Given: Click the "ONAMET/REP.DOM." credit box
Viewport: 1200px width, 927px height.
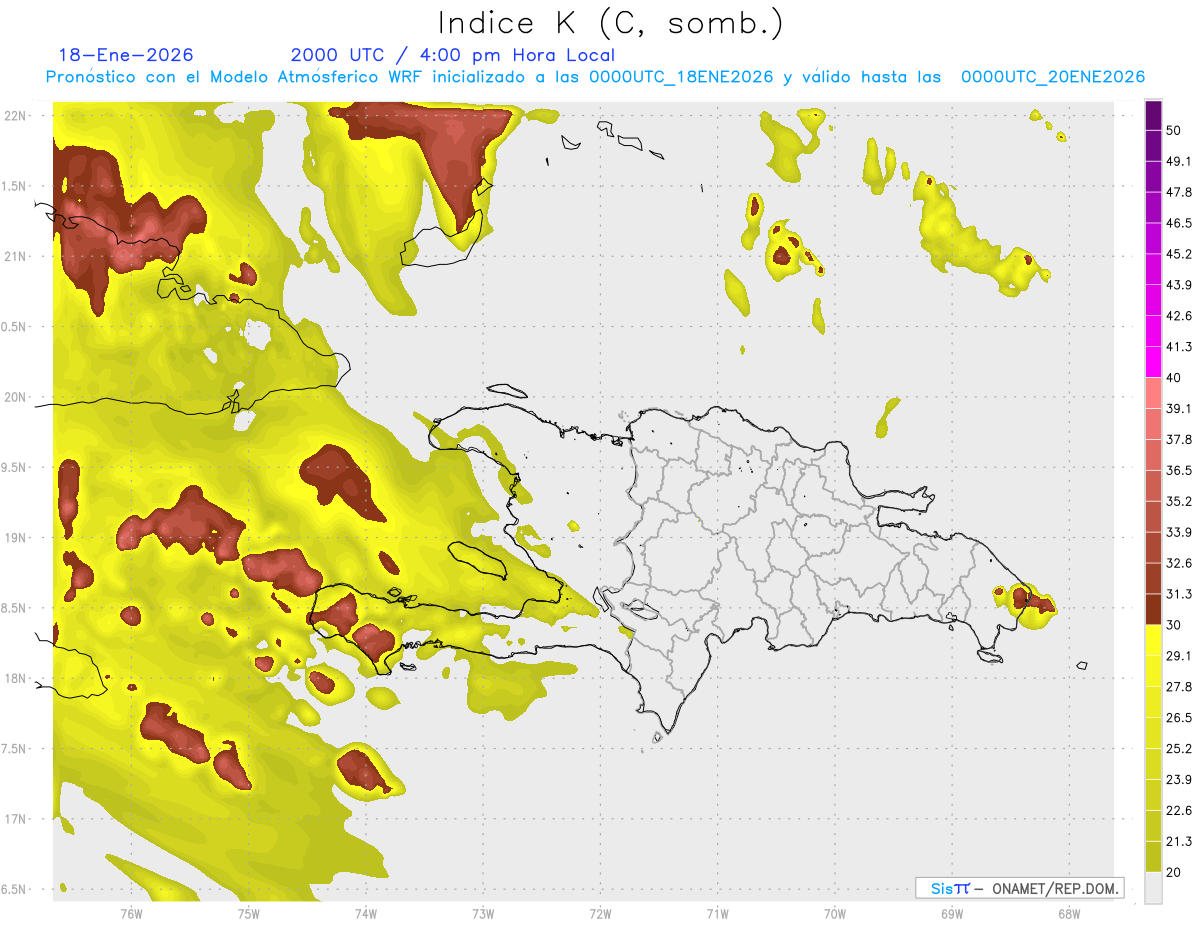Looking at the screenshot, I should click(1020, 888).
